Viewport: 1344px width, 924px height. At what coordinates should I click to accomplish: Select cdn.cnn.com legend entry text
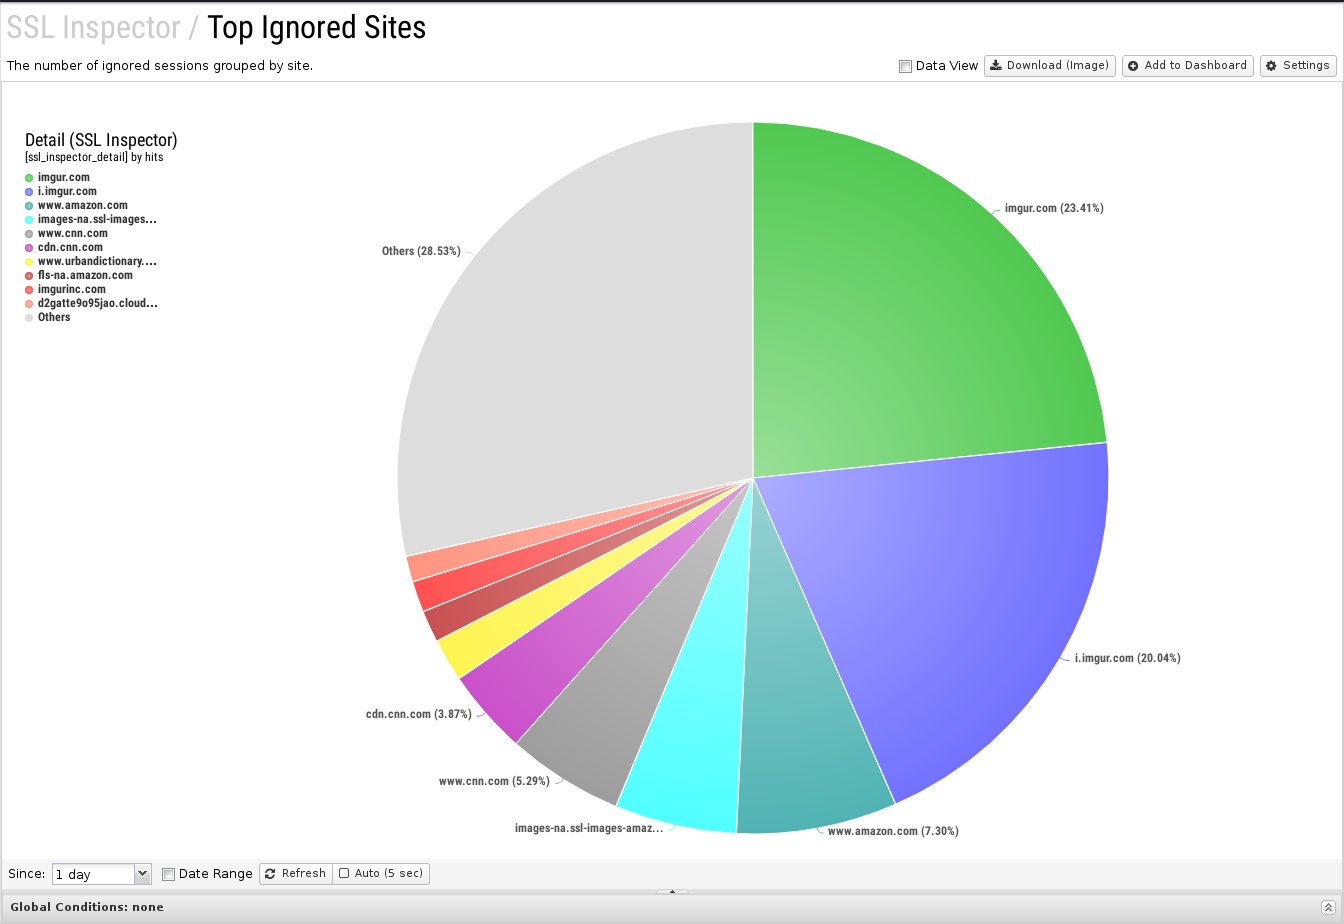click(x=70, y=247)
